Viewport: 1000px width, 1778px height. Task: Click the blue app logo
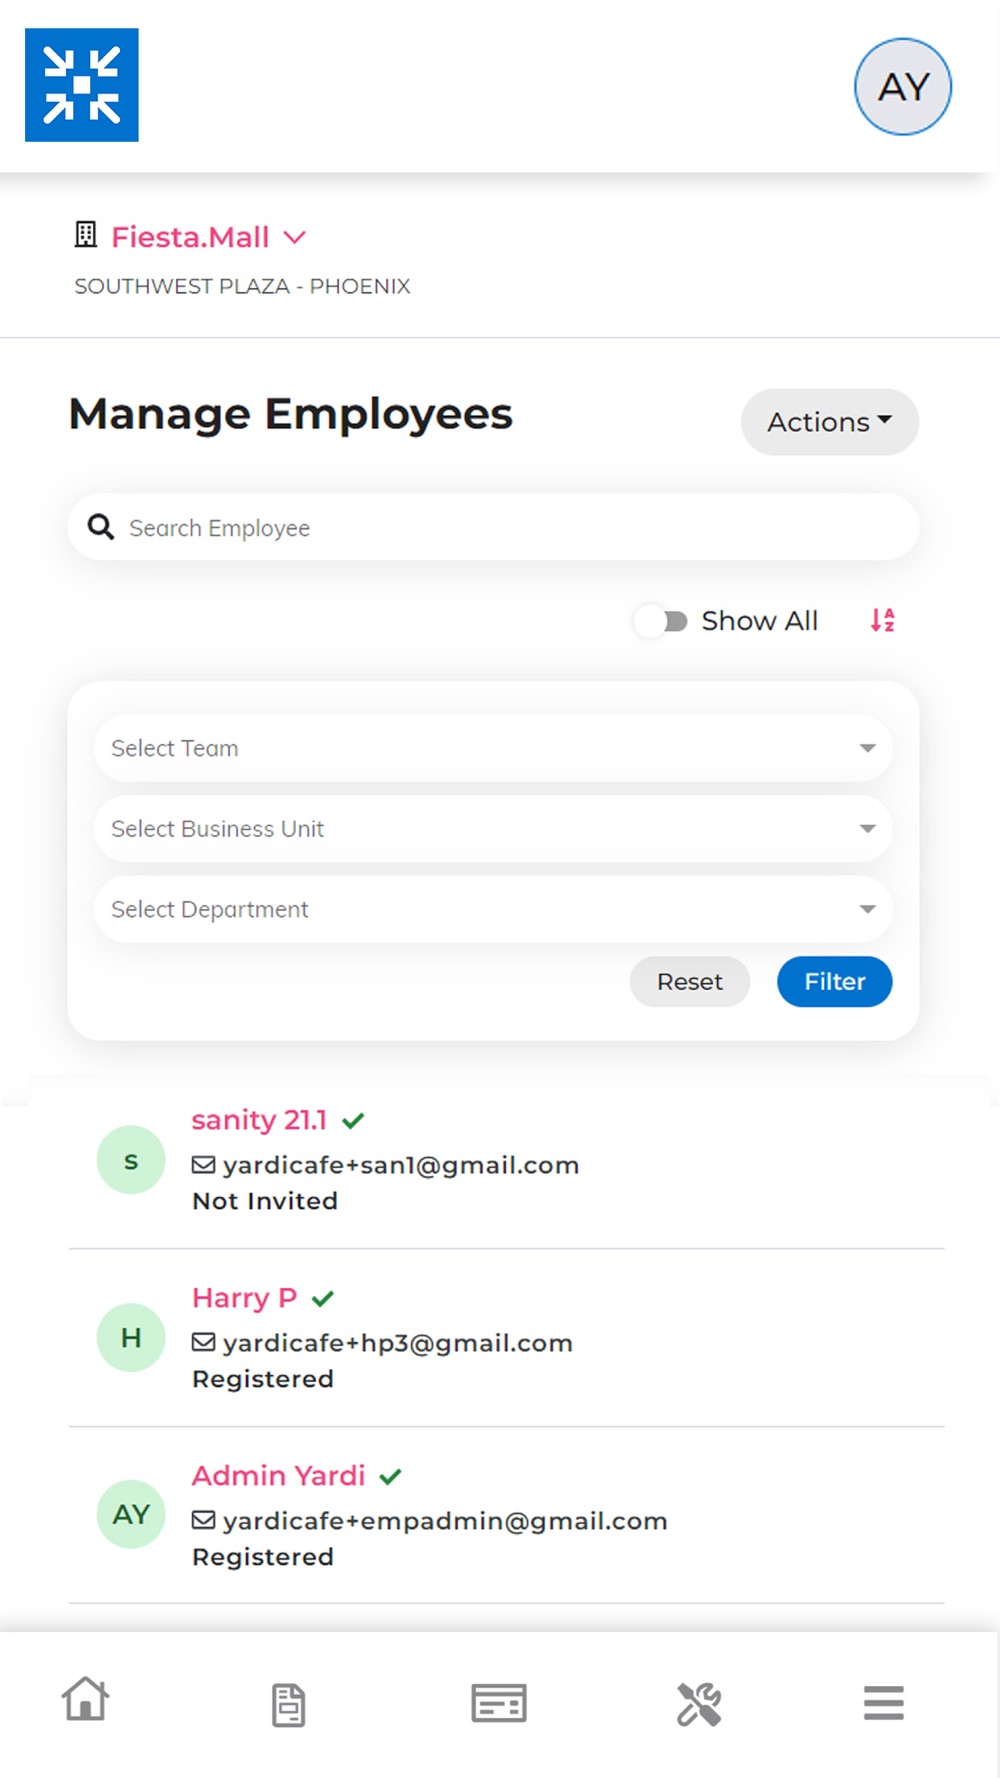82,85
